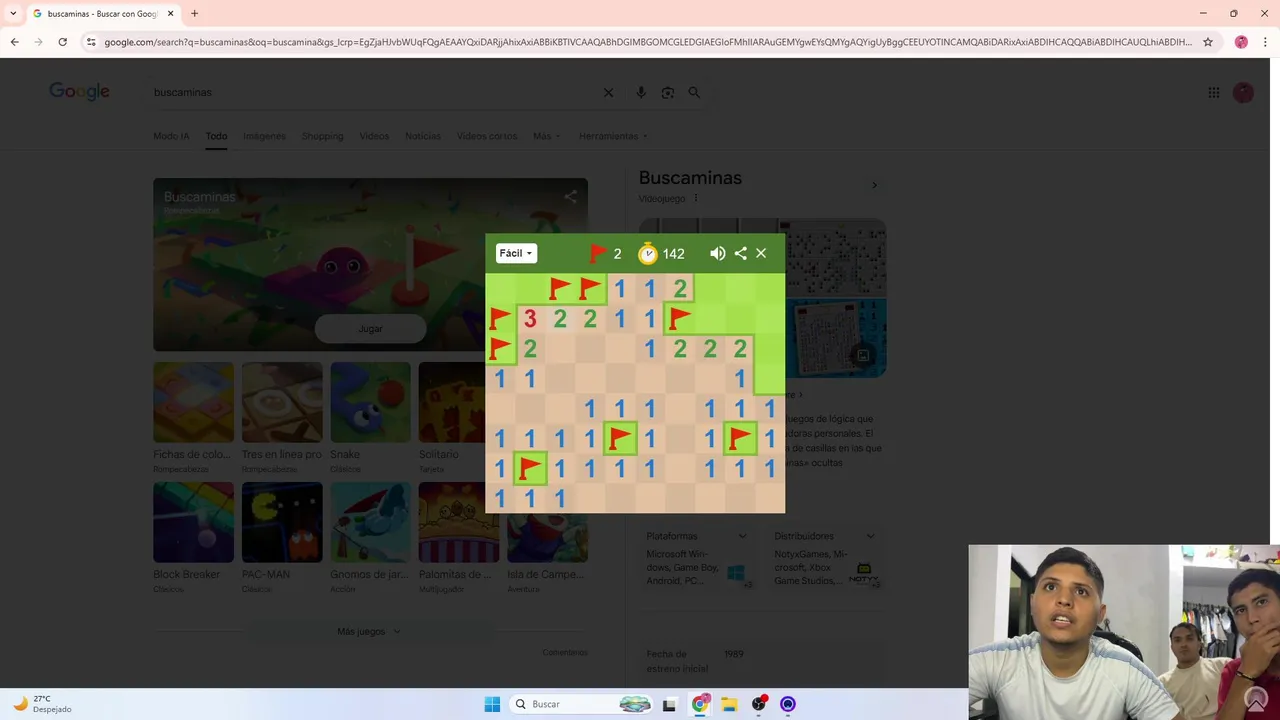
Task: Expand the Más search filter dropdown
Action: [x=546, y=136]
